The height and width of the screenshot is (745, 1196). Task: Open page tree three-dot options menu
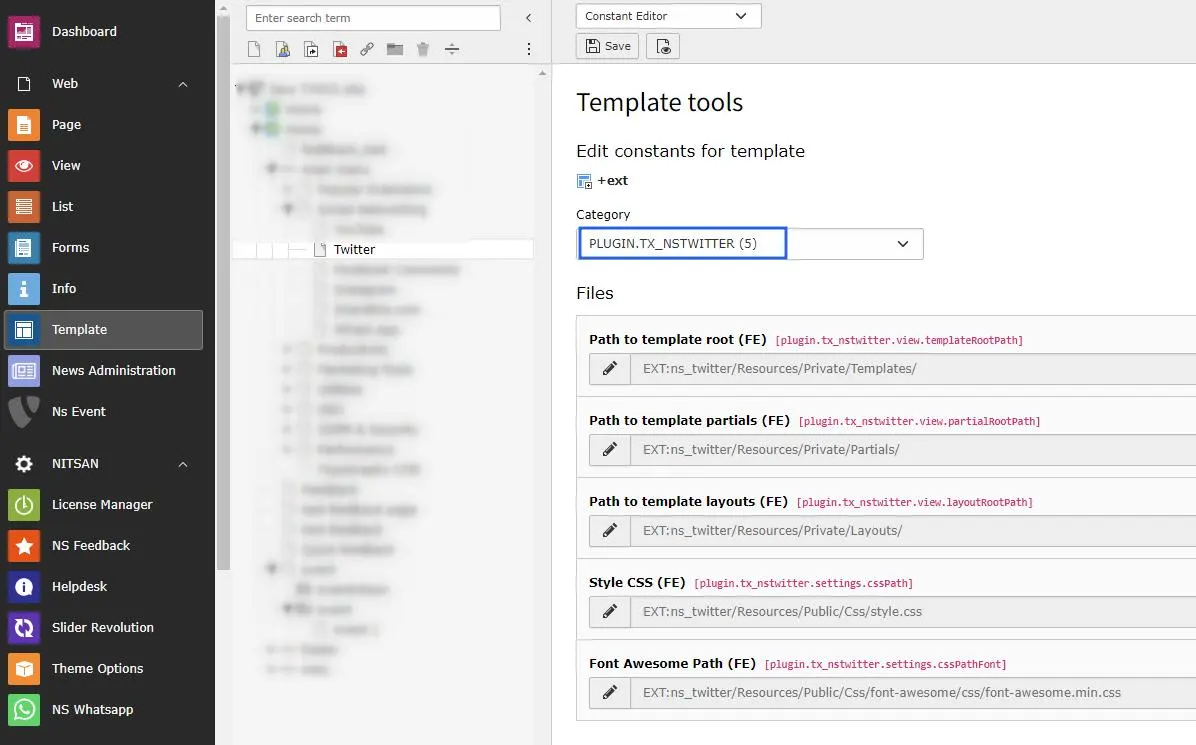(529, 50)
